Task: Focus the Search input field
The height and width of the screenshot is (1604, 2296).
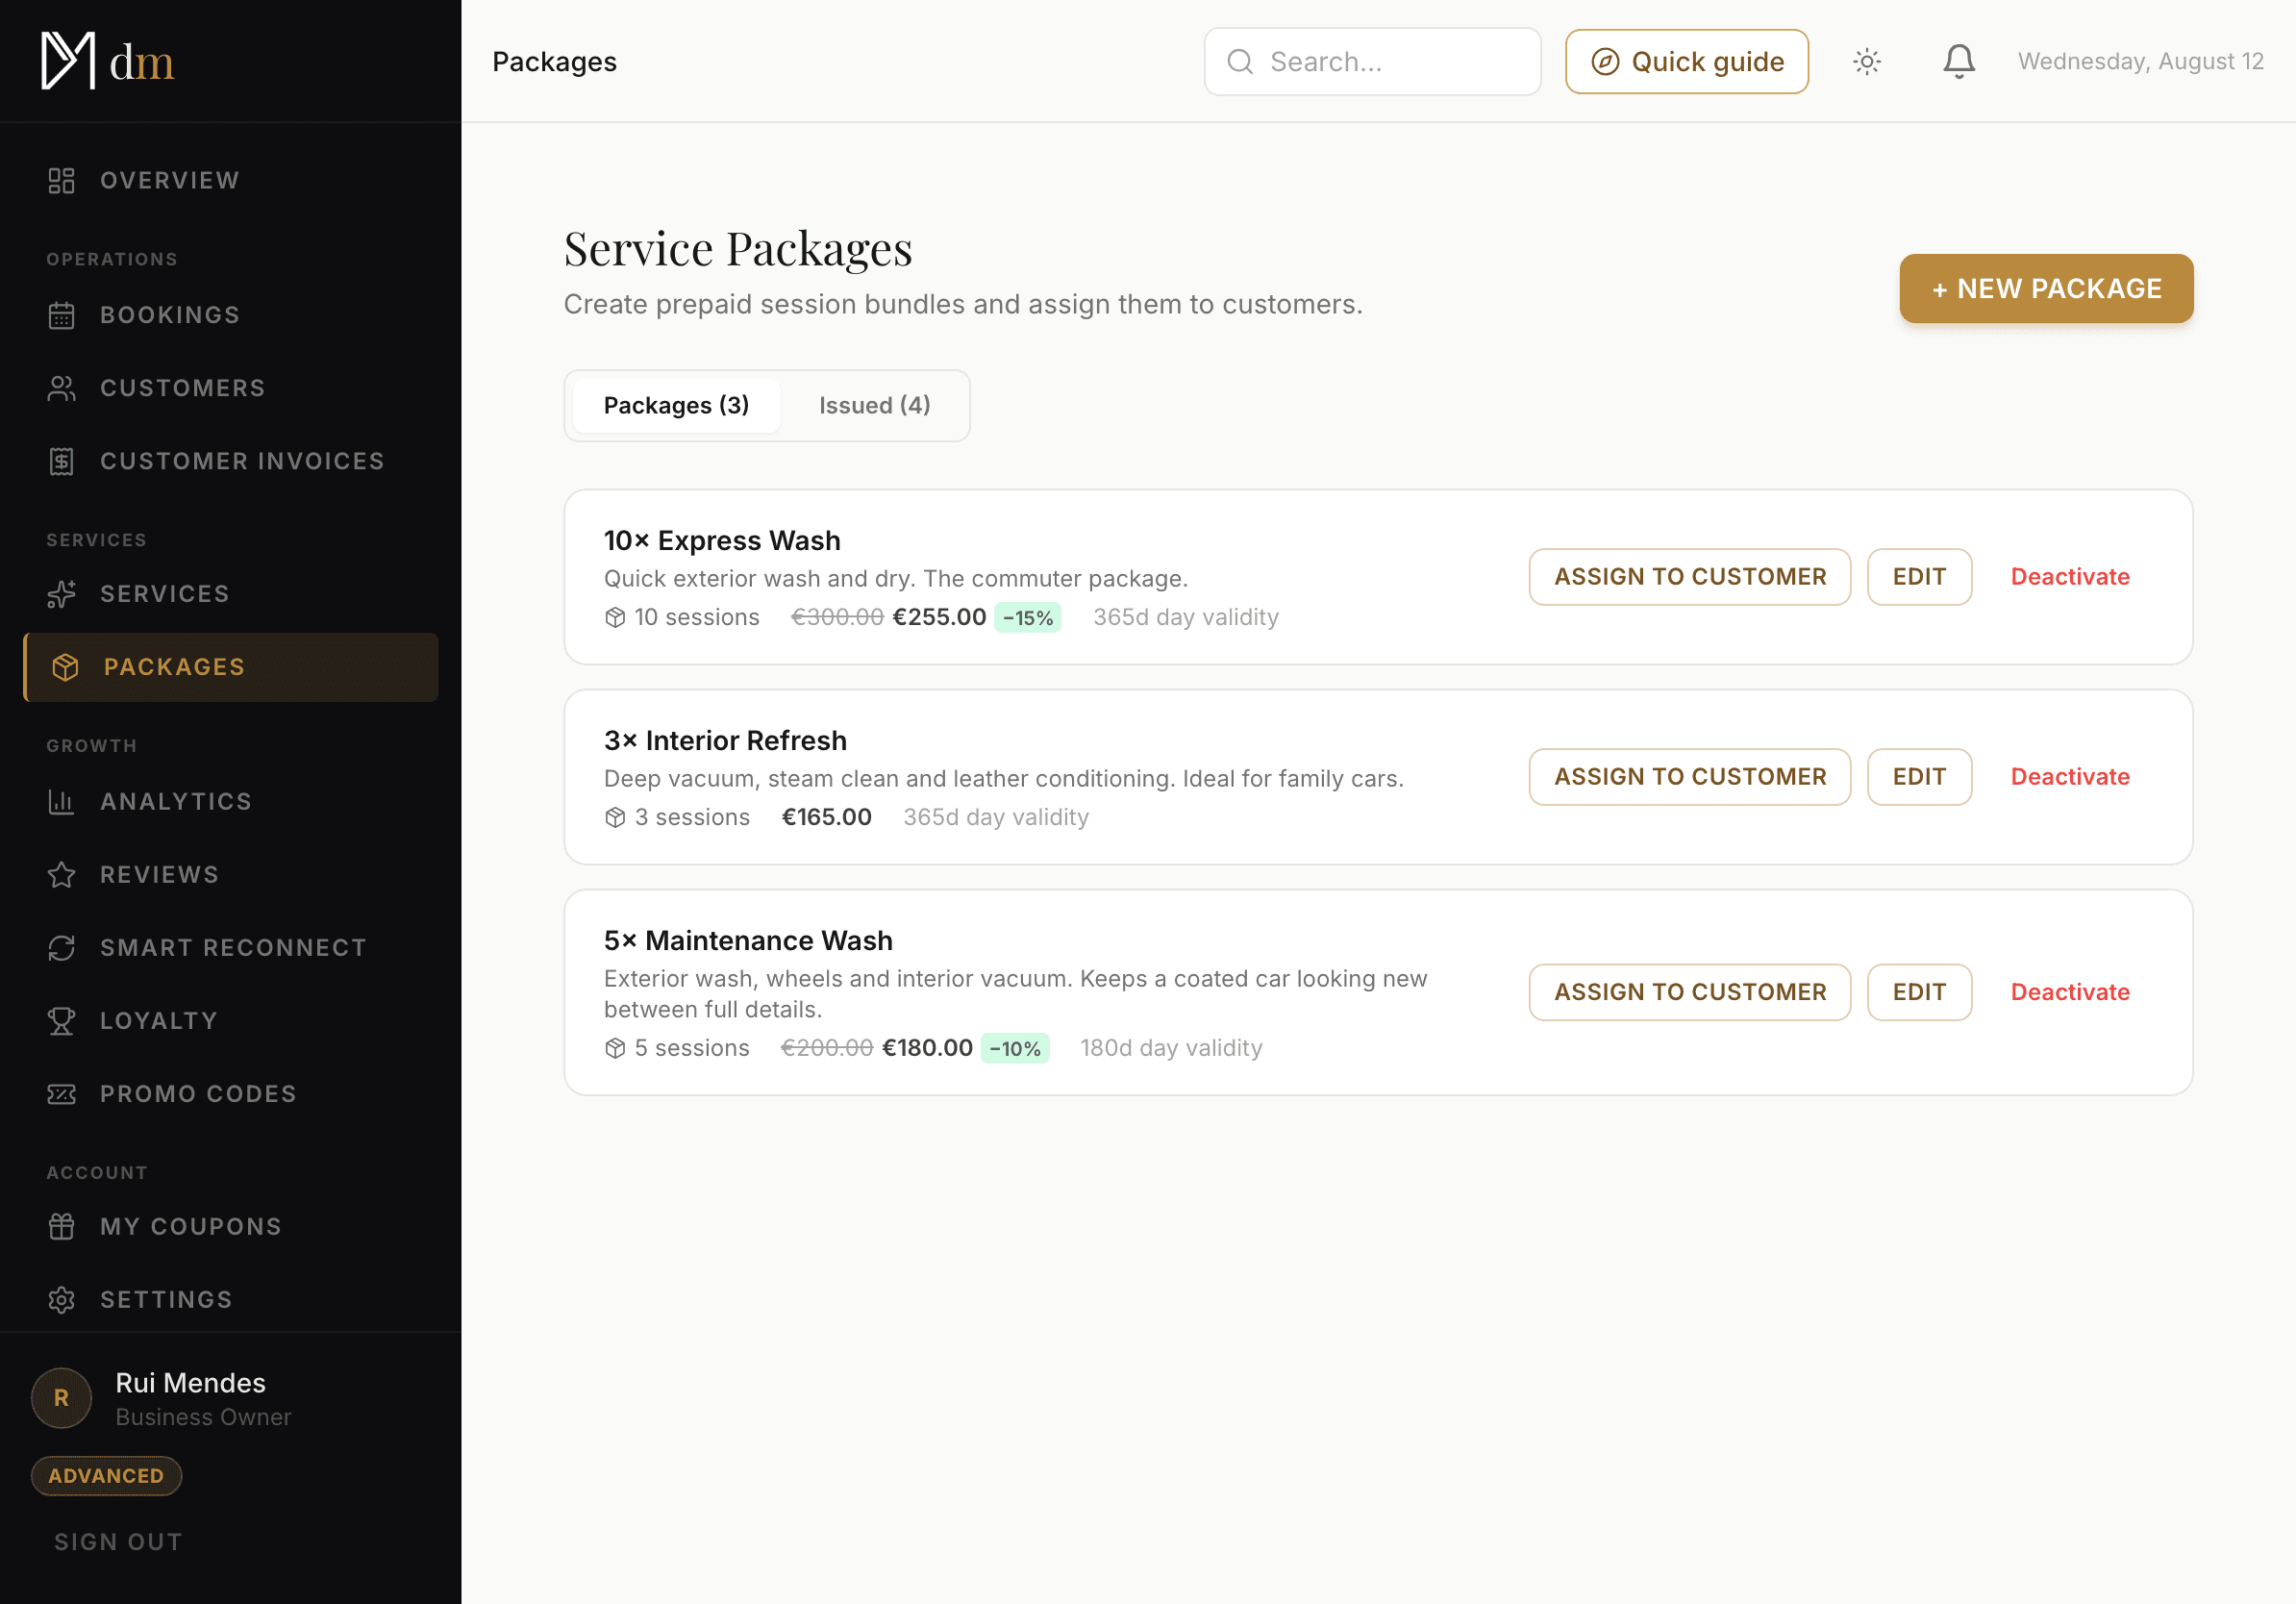Action: [x=1372, y=62]
